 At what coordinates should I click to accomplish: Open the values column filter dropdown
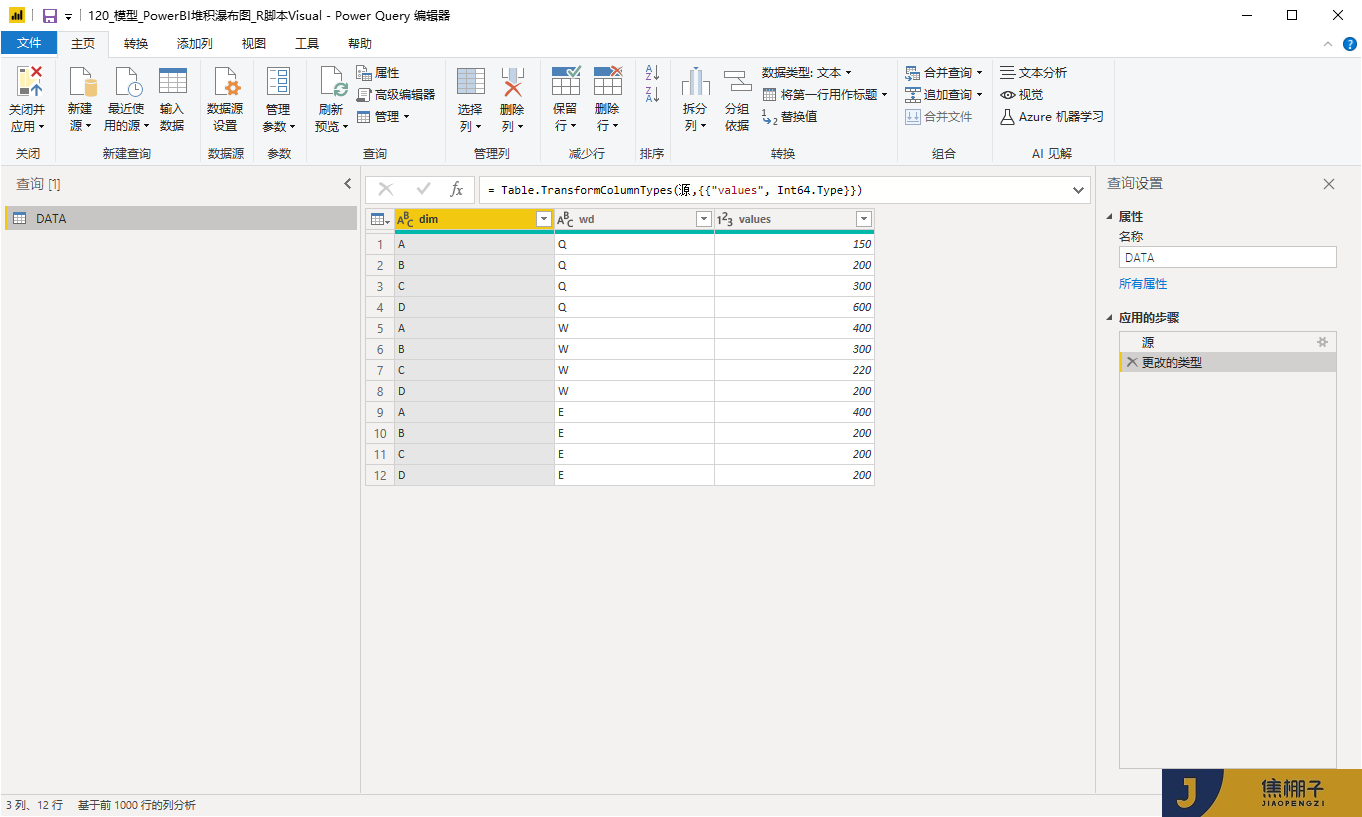tap(864, 219)
